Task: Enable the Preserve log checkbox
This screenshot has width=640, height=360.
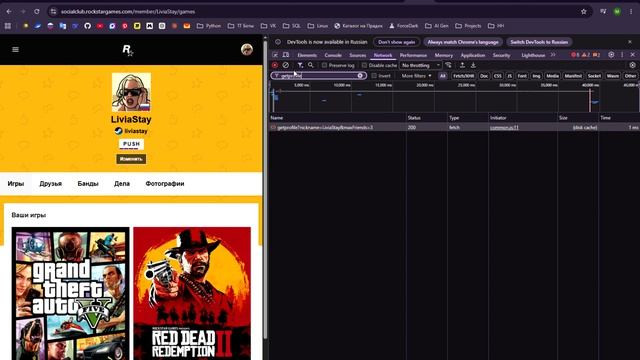Action: click(324, 65)
